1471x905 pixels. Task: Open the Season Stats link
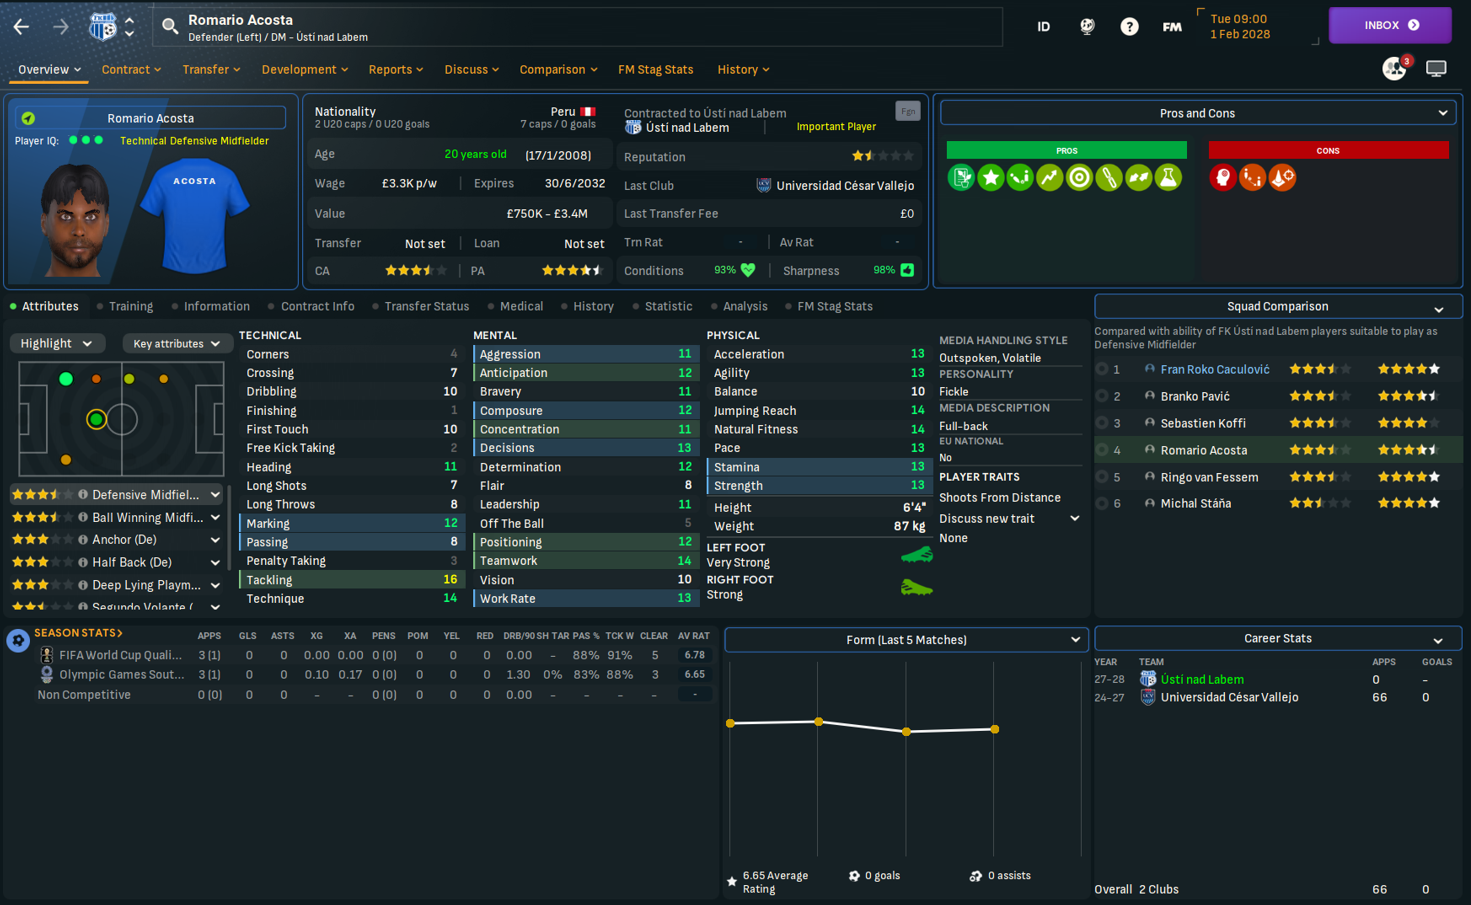pos(78,633)
